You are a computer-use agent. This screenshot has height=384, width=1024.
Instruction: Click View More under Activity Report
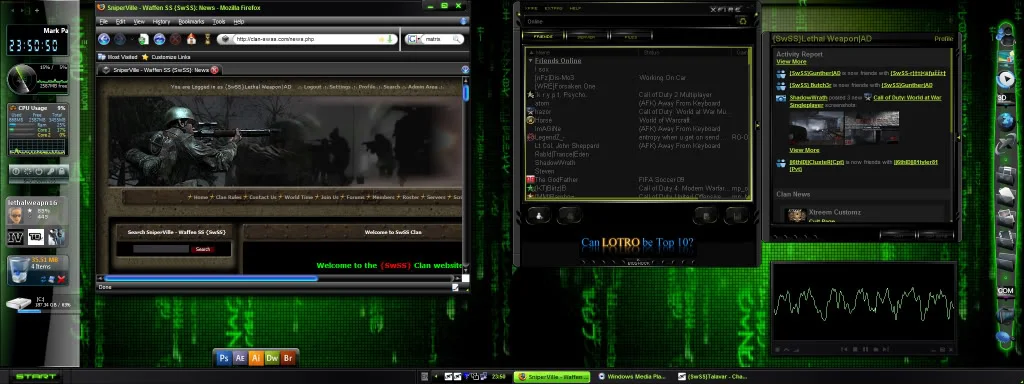coord(791,61)
